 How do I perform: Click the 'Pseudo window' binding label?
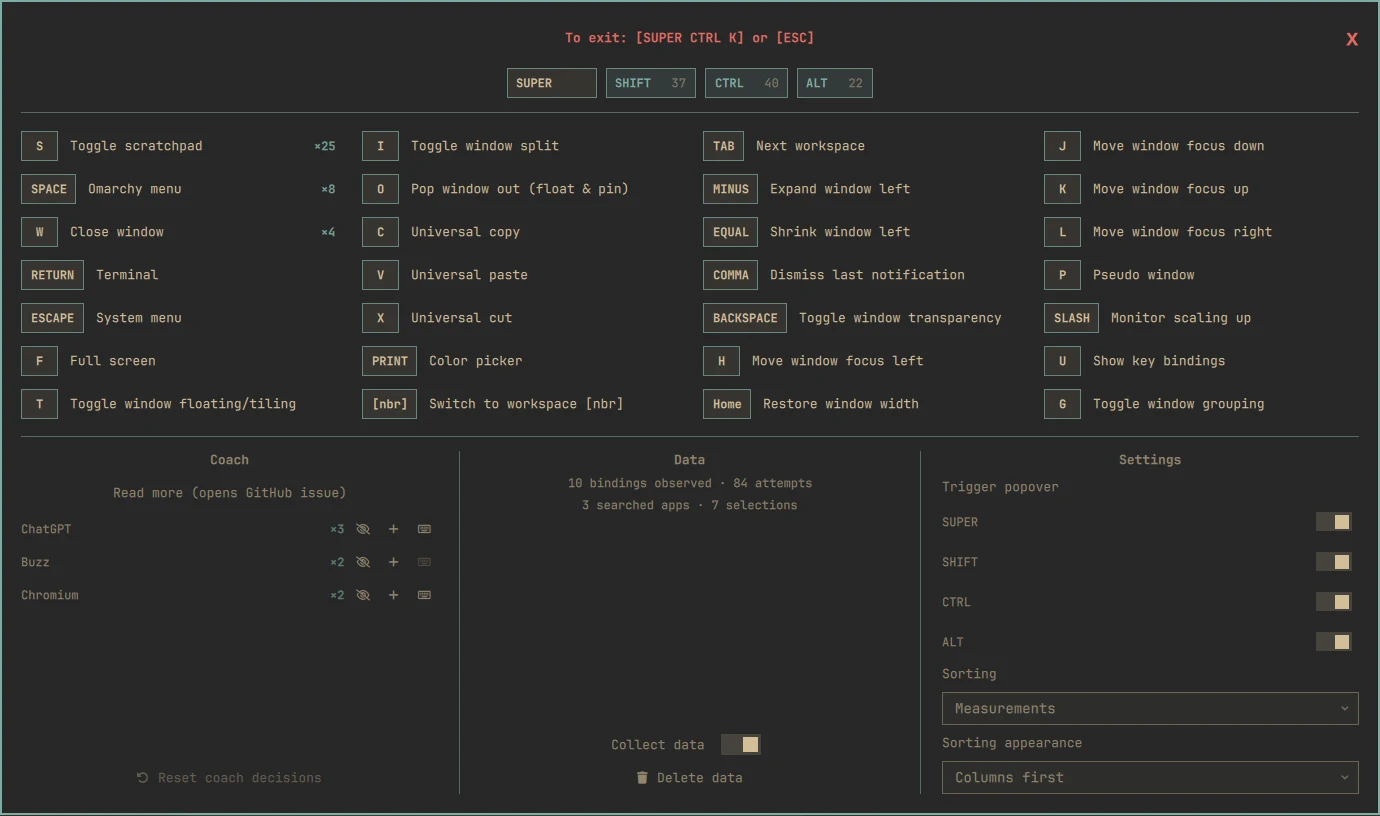1143,275
